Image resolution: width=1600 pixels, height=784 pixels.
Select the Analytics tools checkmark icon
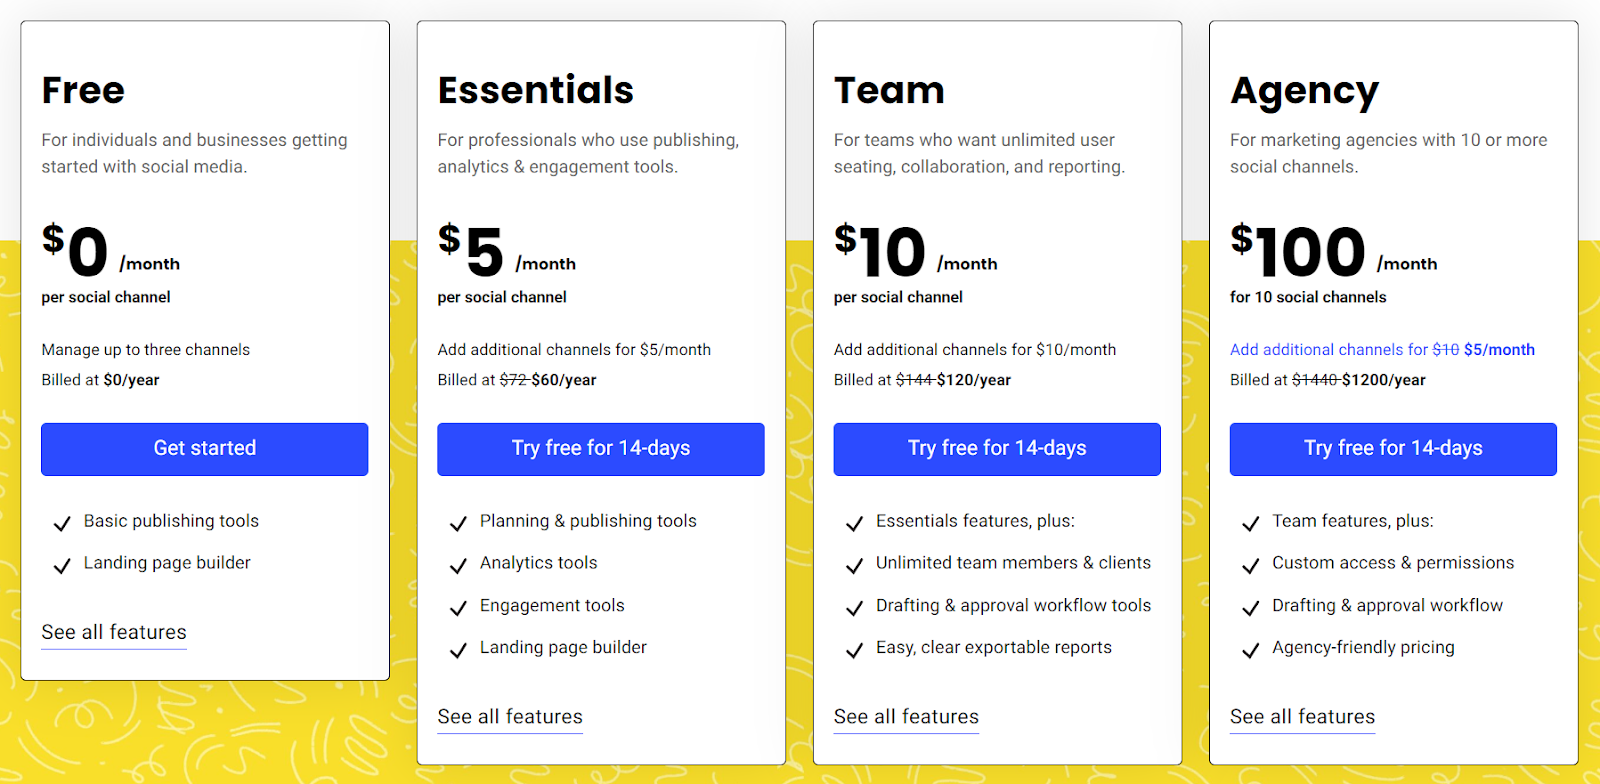(x=458, y=565)
